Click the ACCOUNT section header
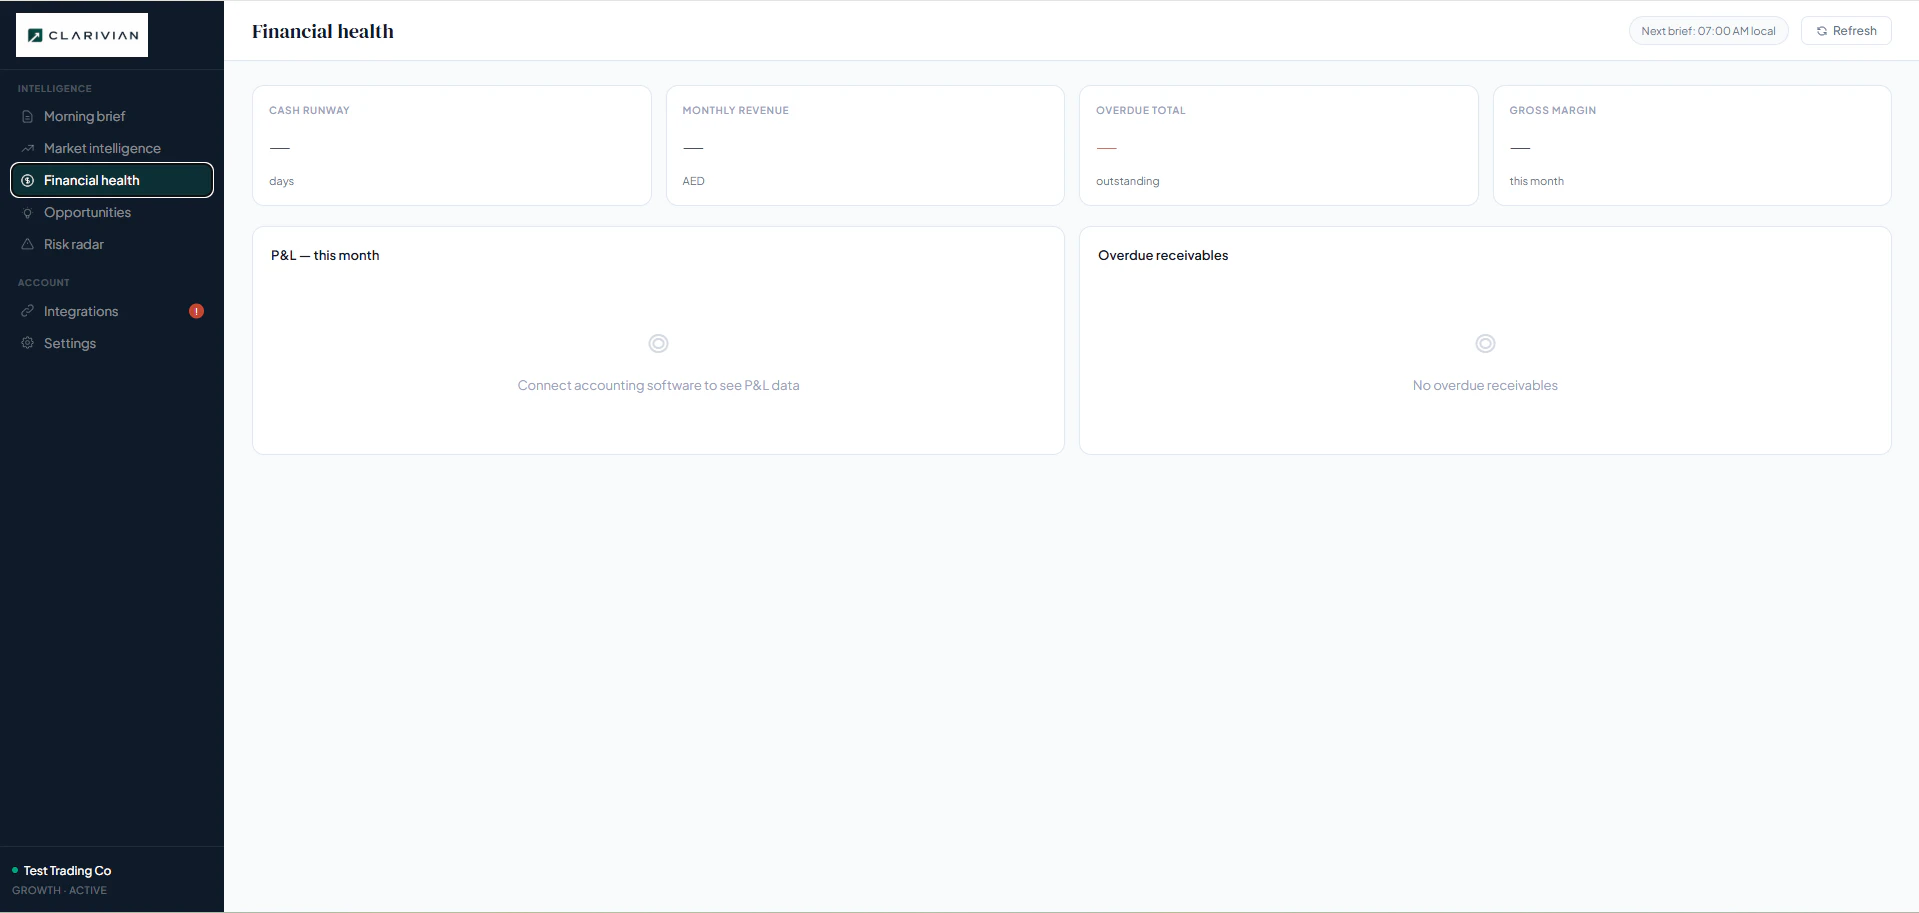This screenshot has height=913, width=1919. (x=43, y=283)
